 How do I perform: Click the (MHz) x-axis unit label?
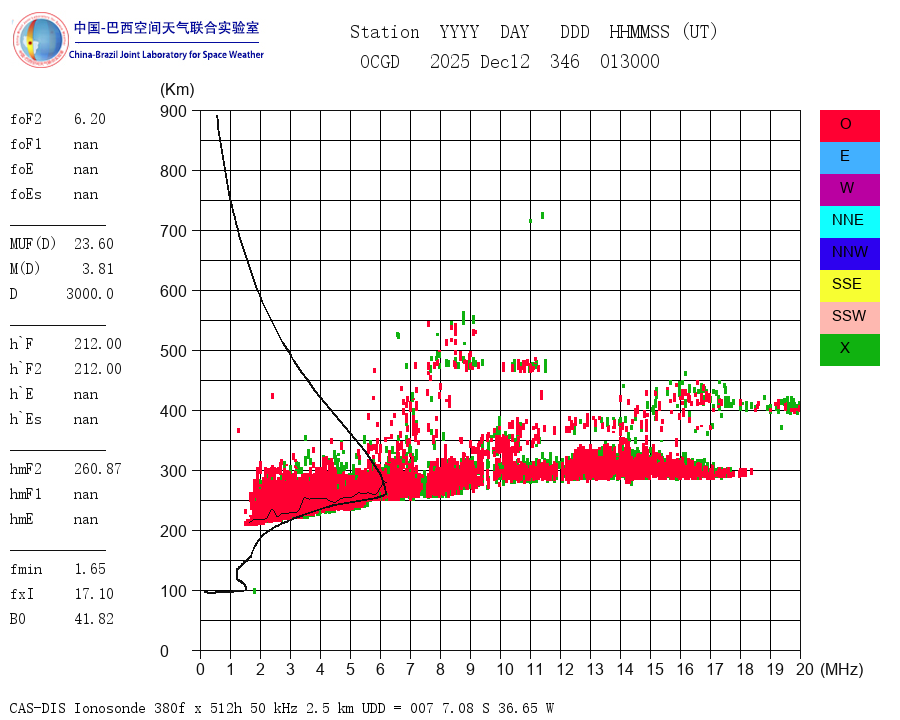[842, 669]
